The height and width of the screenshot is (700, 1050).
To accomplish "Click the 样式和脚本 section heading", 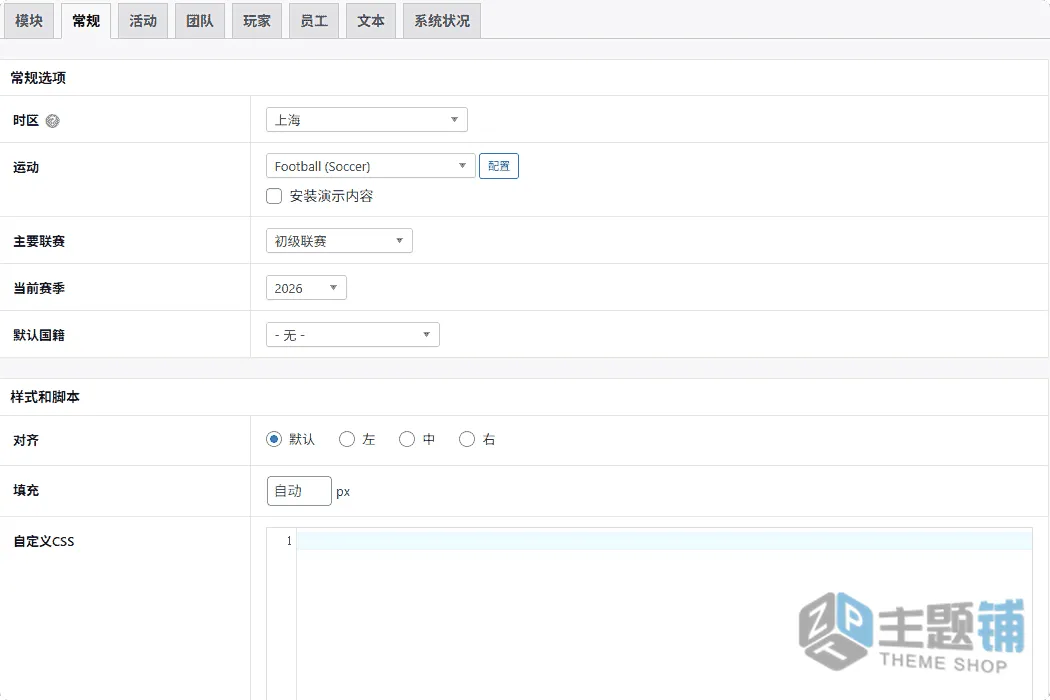I will [x=45, y=397].
